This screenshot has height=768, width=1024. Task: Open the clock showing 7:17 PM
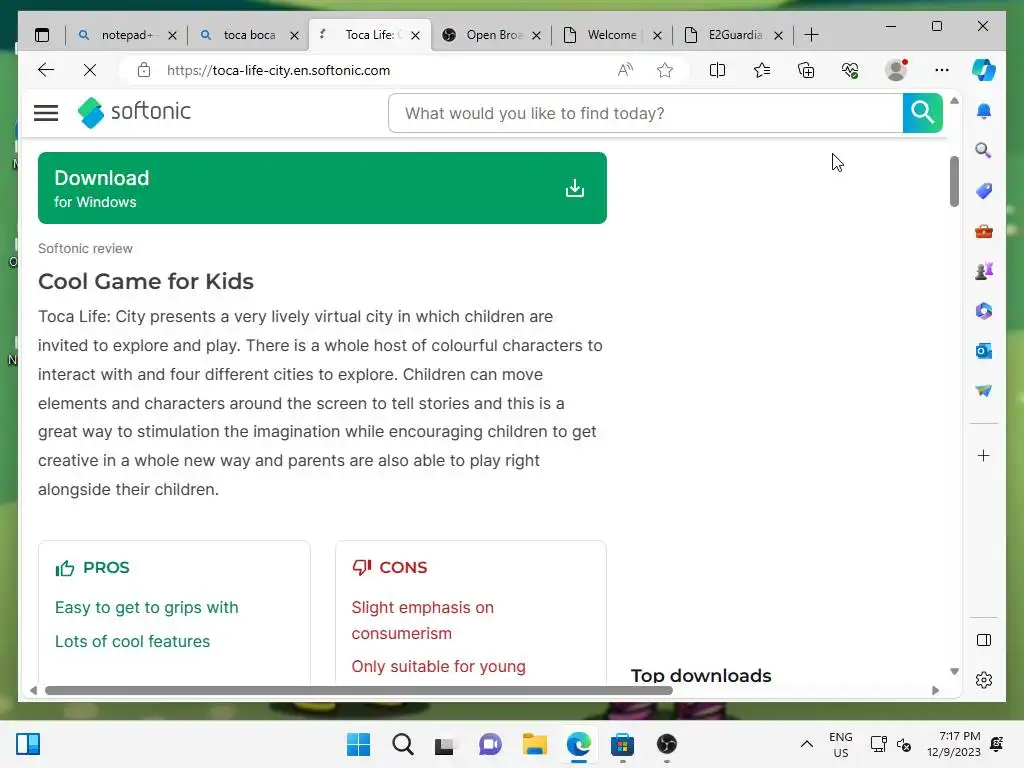point(954,744)
